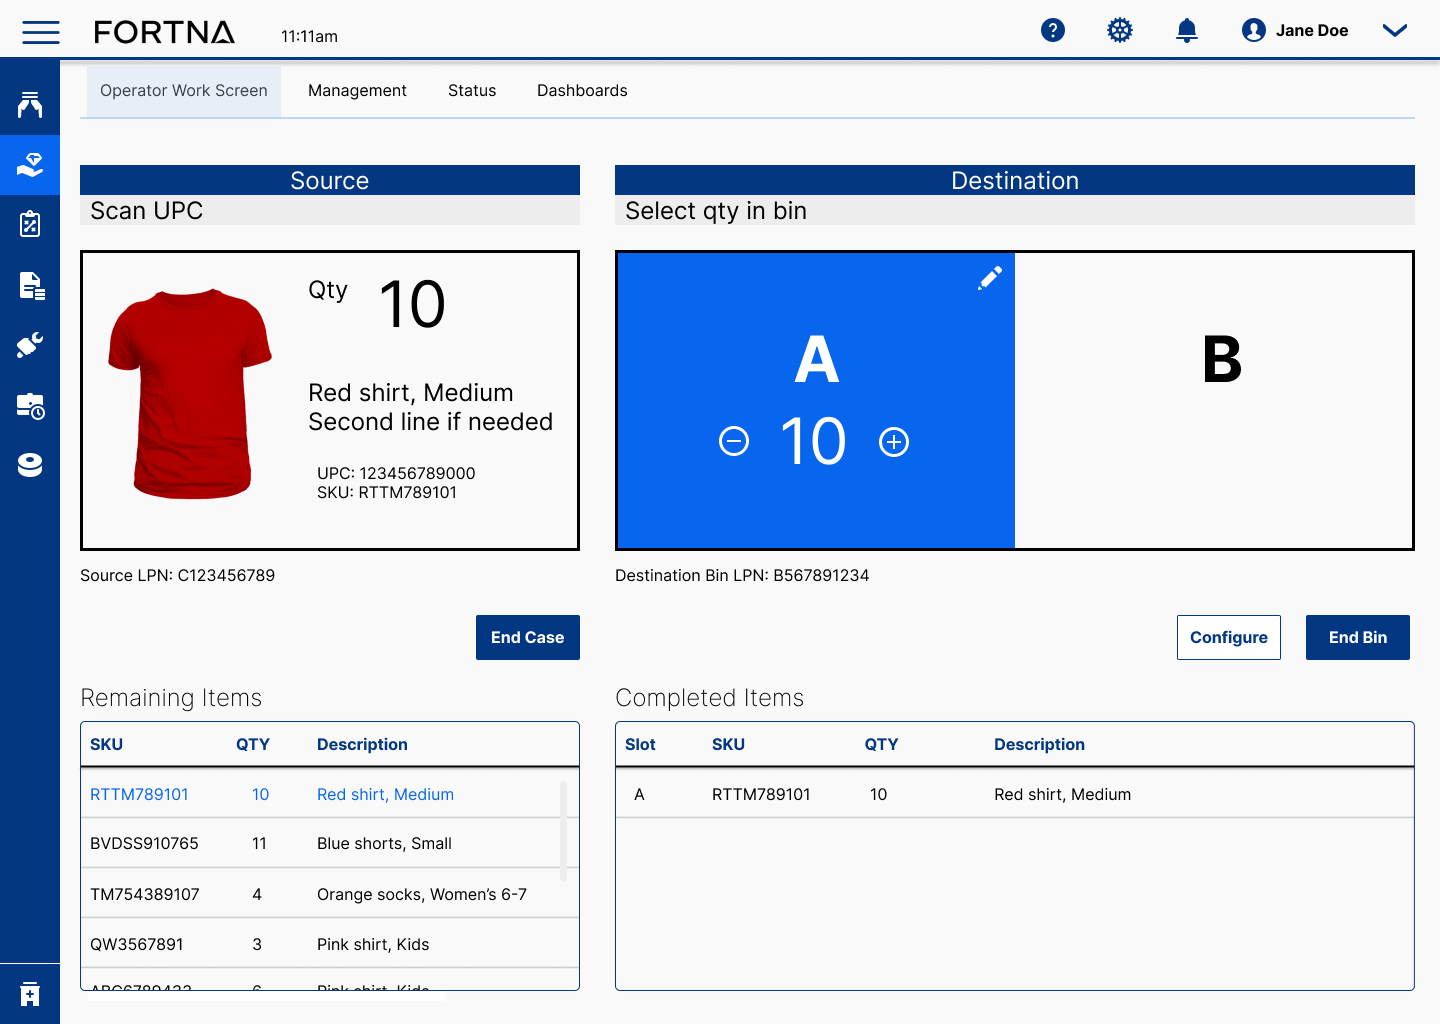Open the plug and wrench sidebar icon

click(x=30, y=346)
